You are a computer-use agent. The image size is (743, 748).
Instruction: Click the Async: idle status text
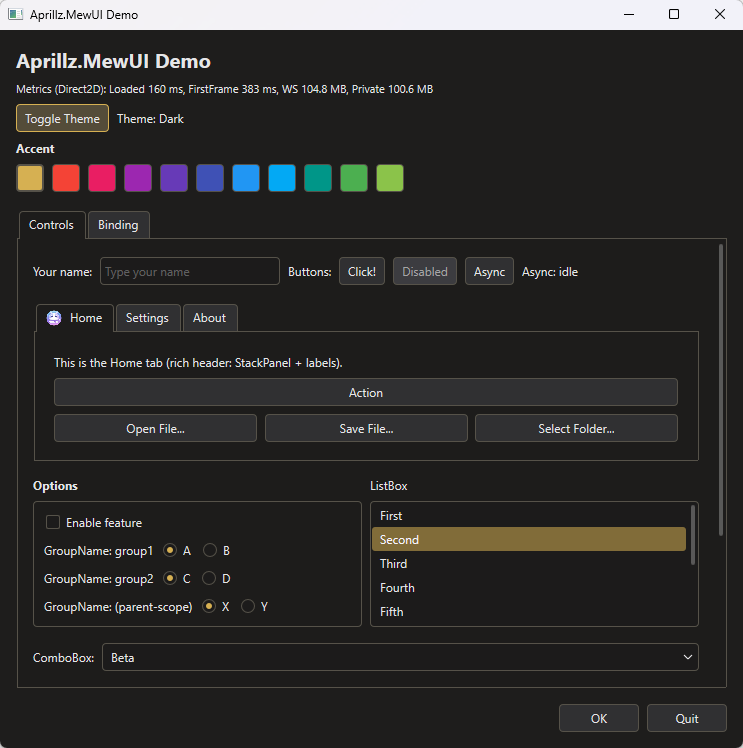tap(550, 271)
